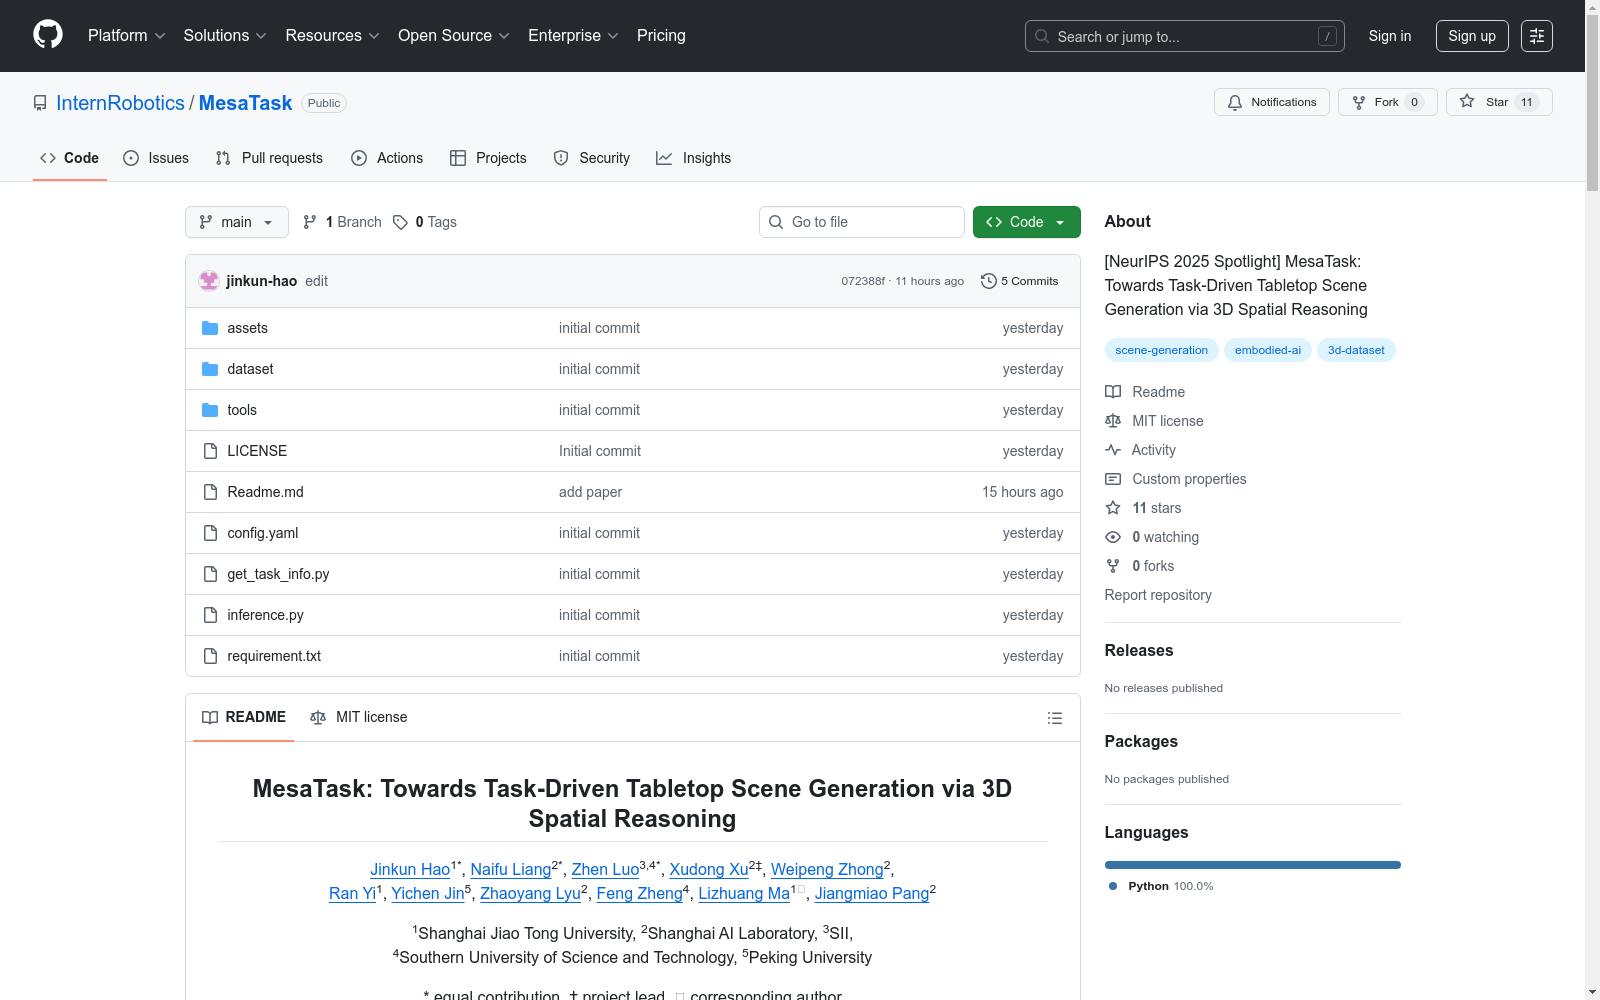Expand the Solutions menu

tap(225, 36)
